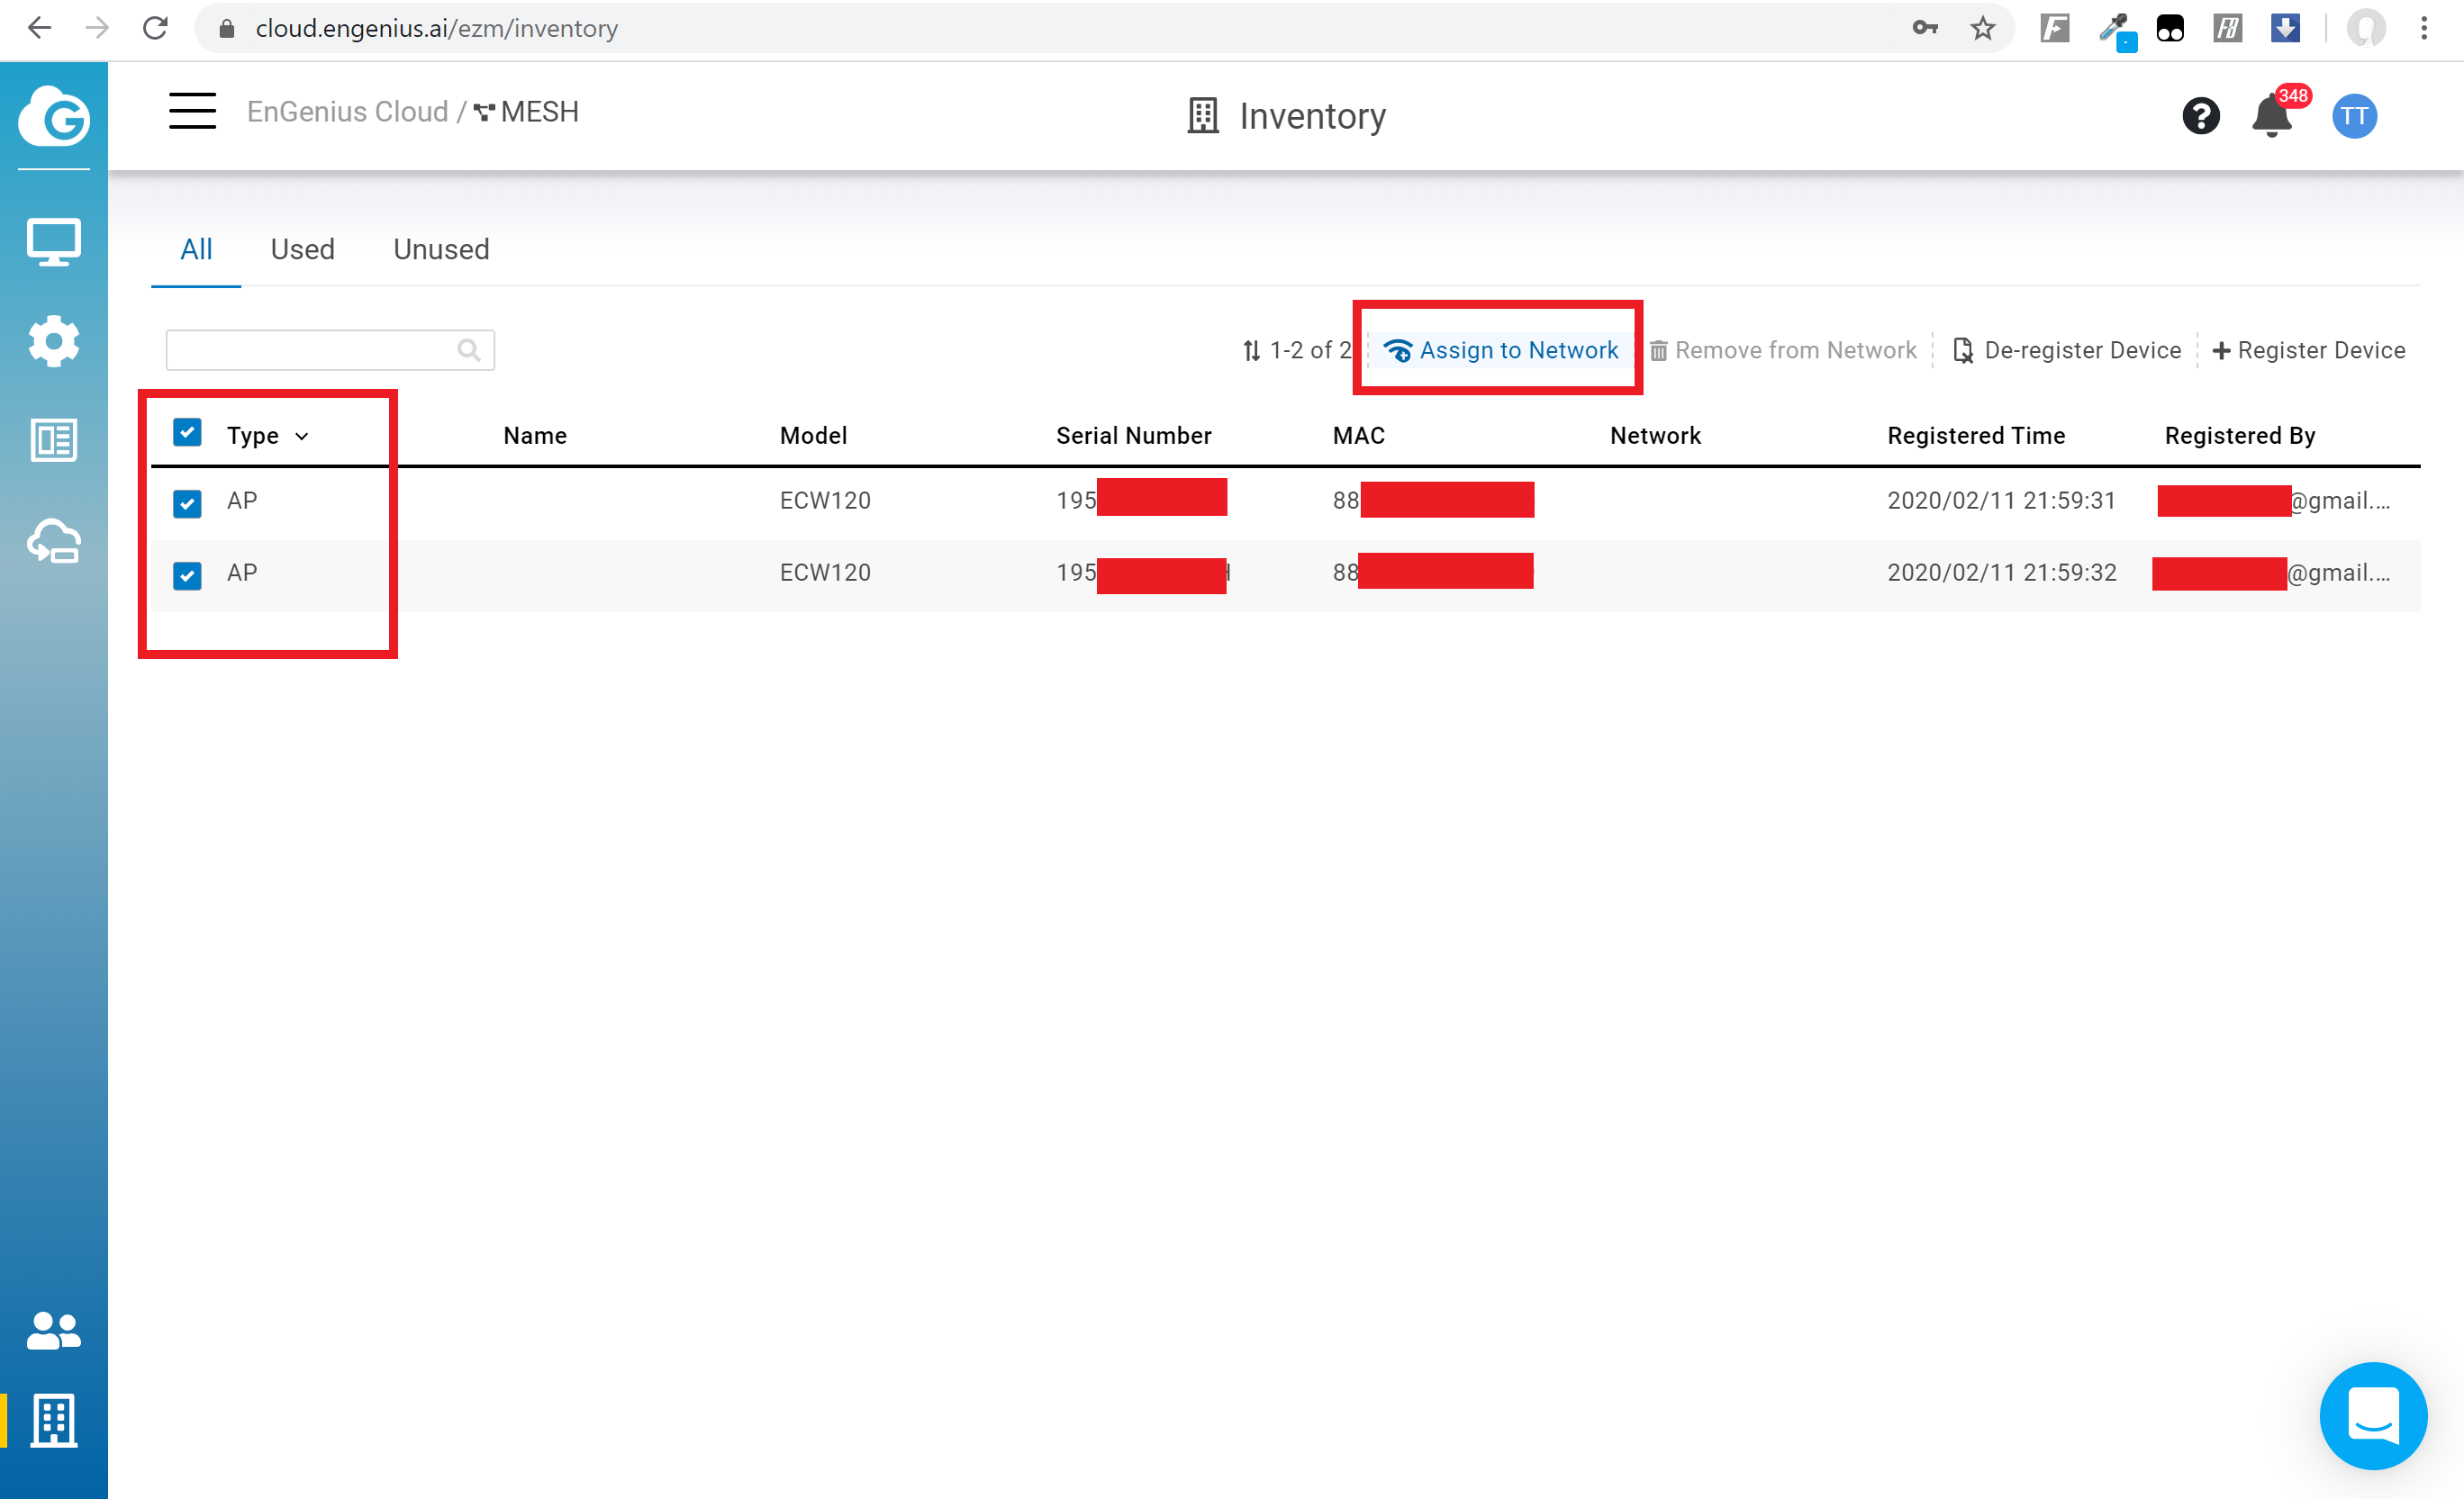Image resolution: width=2464 pixels, height=1499 pixels.
Task: Sort by the MAC column header
Action: [1359, 436]
